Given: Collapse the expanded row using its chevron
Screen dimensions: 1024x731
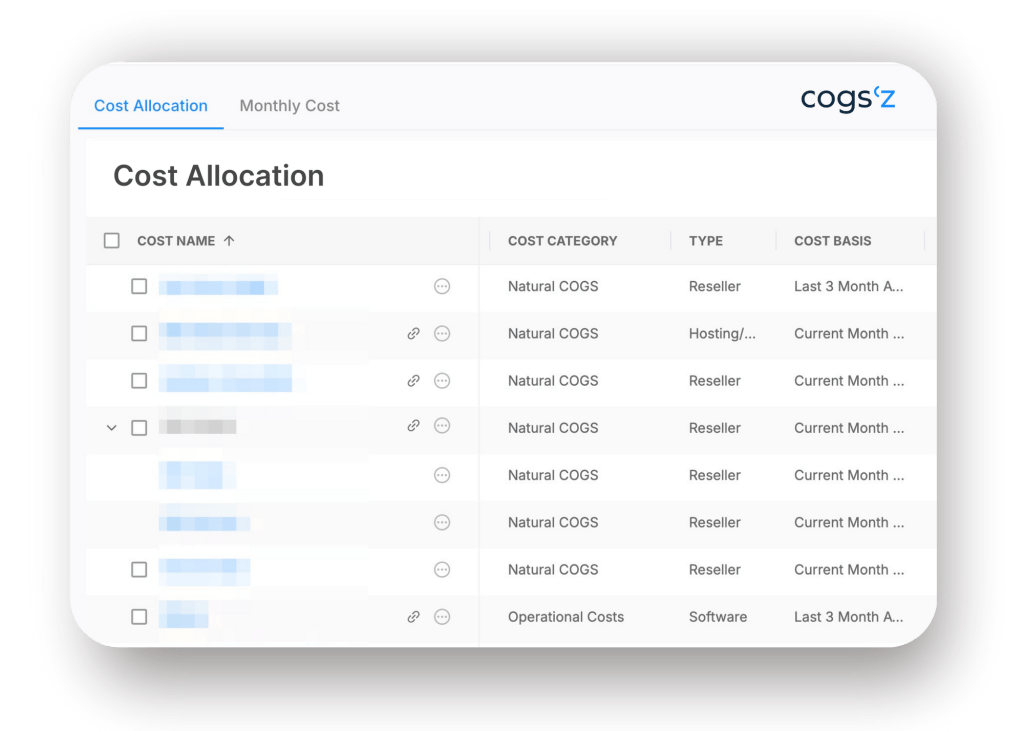Looking at the screenshot, I should tap(112, 428).
